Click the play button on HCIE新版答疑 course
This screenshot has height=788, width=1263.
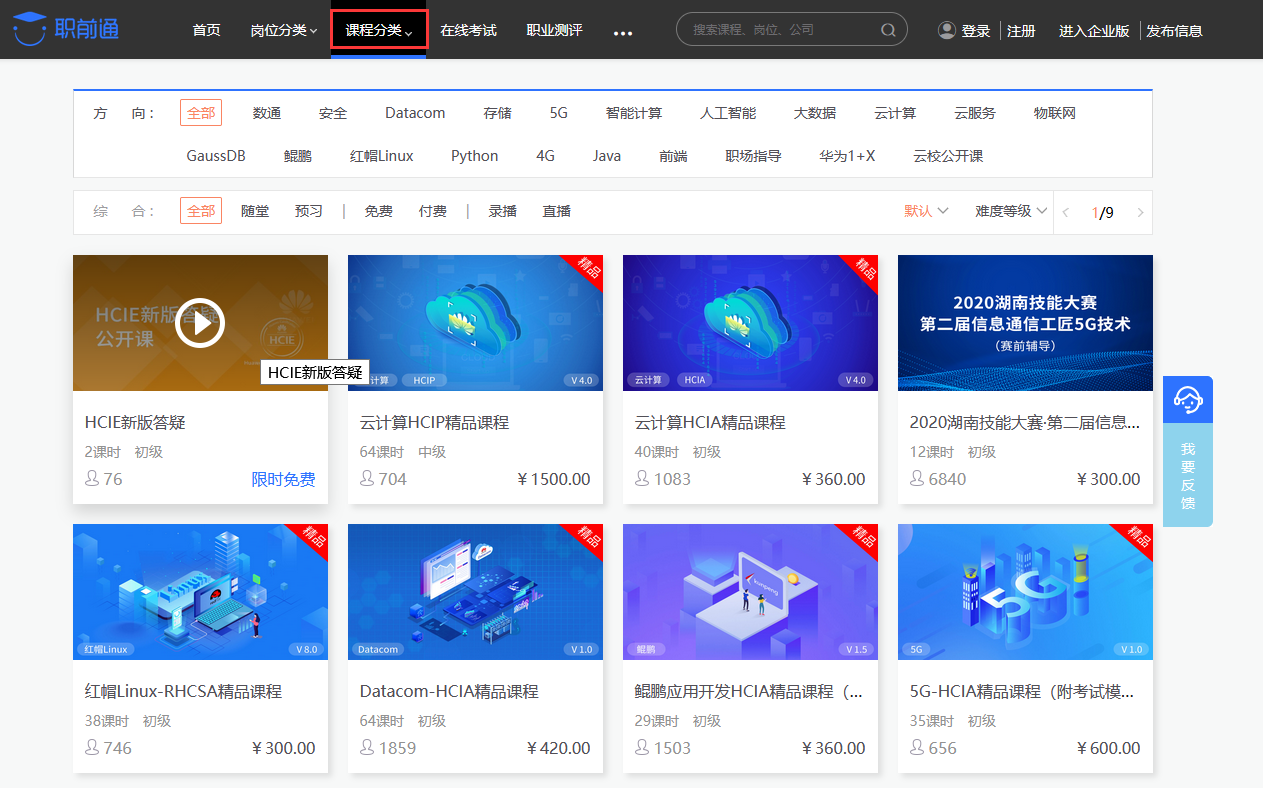(200, 323)
